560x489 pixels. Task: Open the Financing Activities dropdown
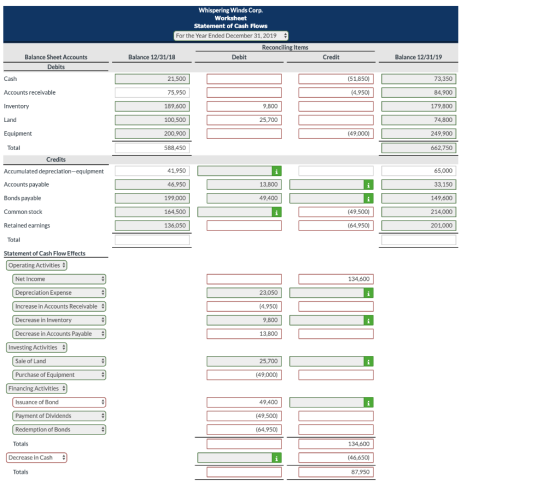[36, 388]
